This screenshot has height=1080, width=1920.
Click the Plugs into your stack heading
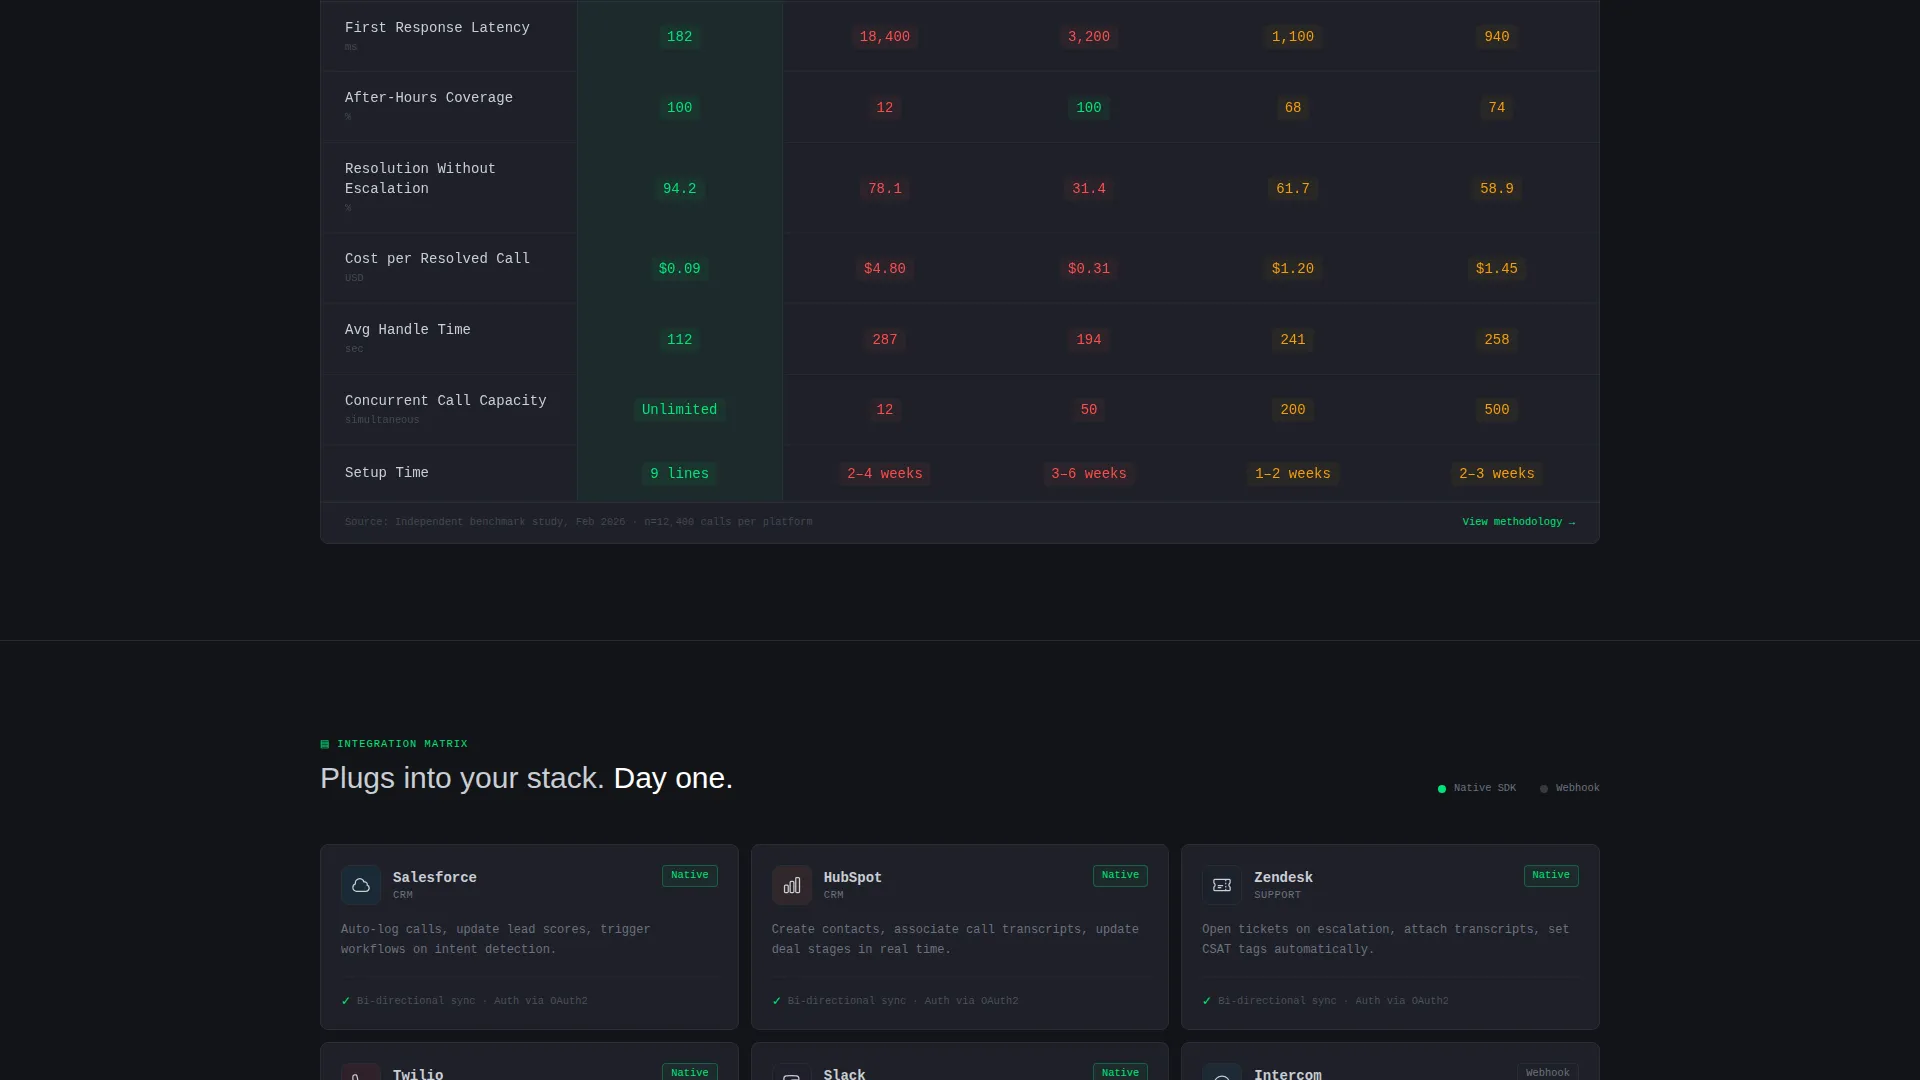526,778
